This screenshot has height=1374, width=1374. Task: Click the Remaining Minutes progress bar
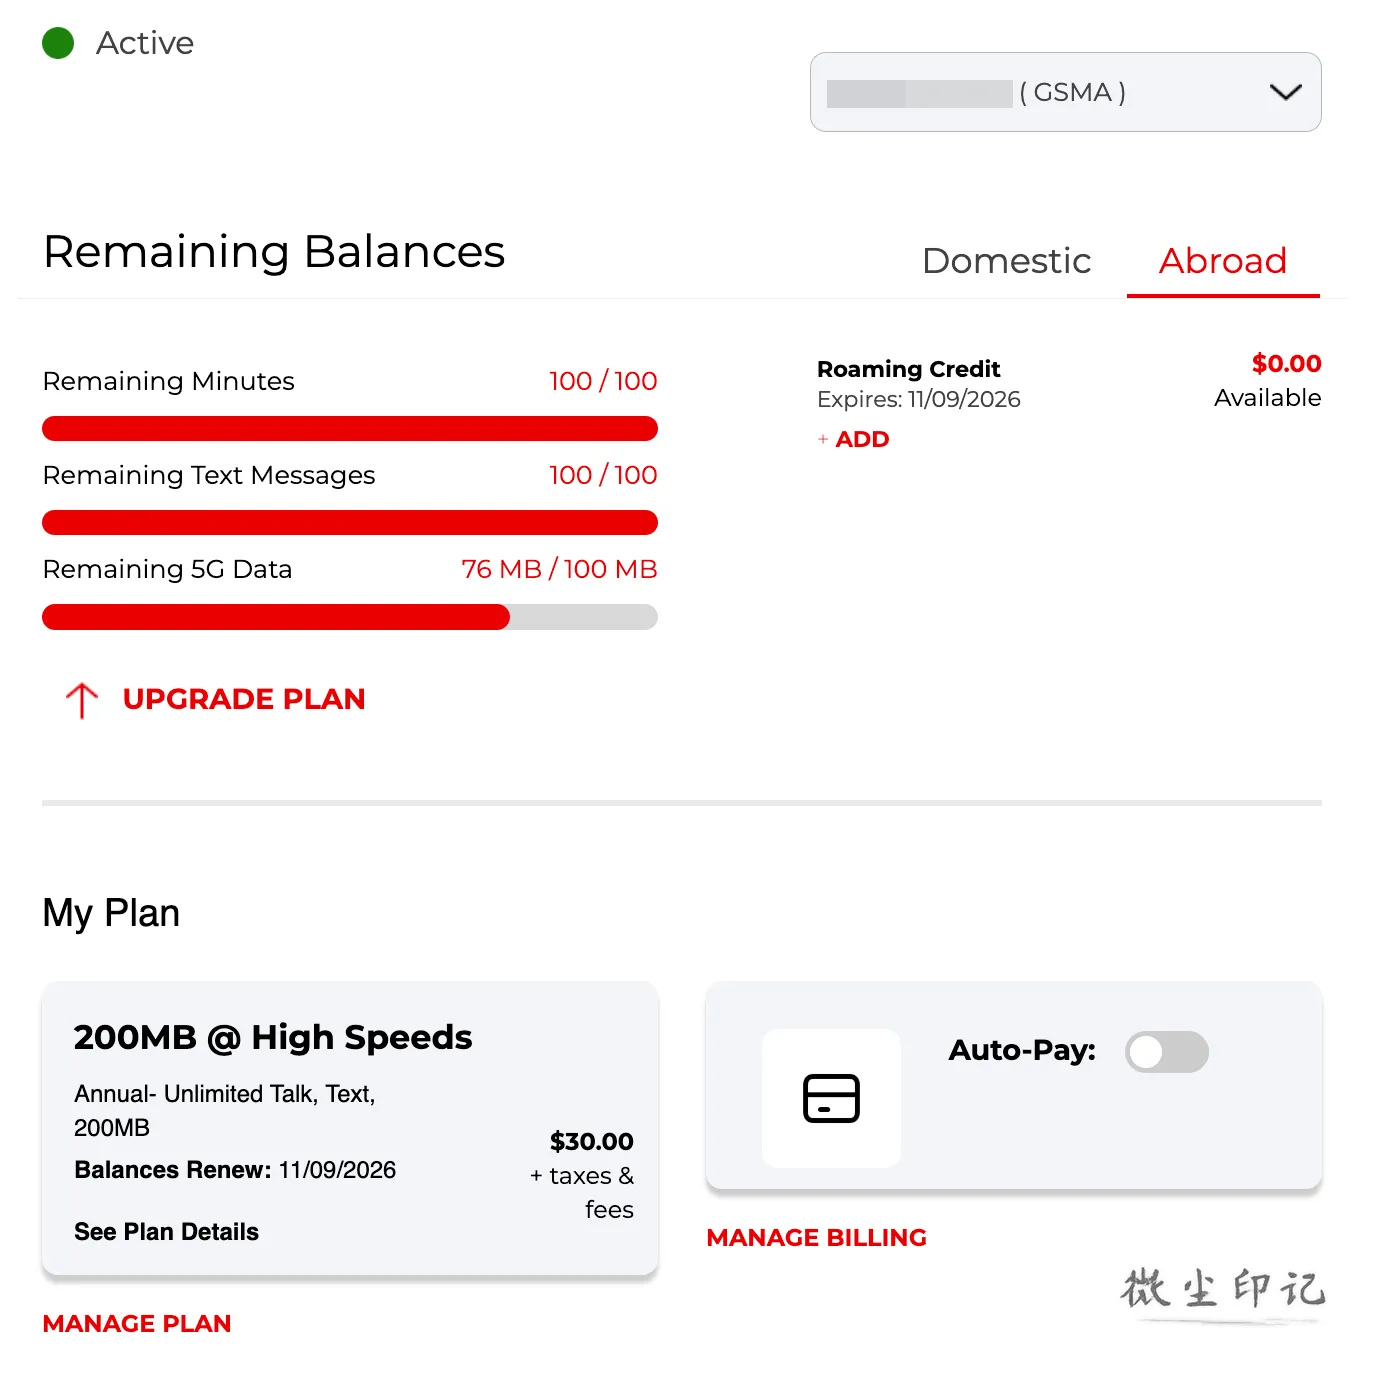click(x=350, y=429)
